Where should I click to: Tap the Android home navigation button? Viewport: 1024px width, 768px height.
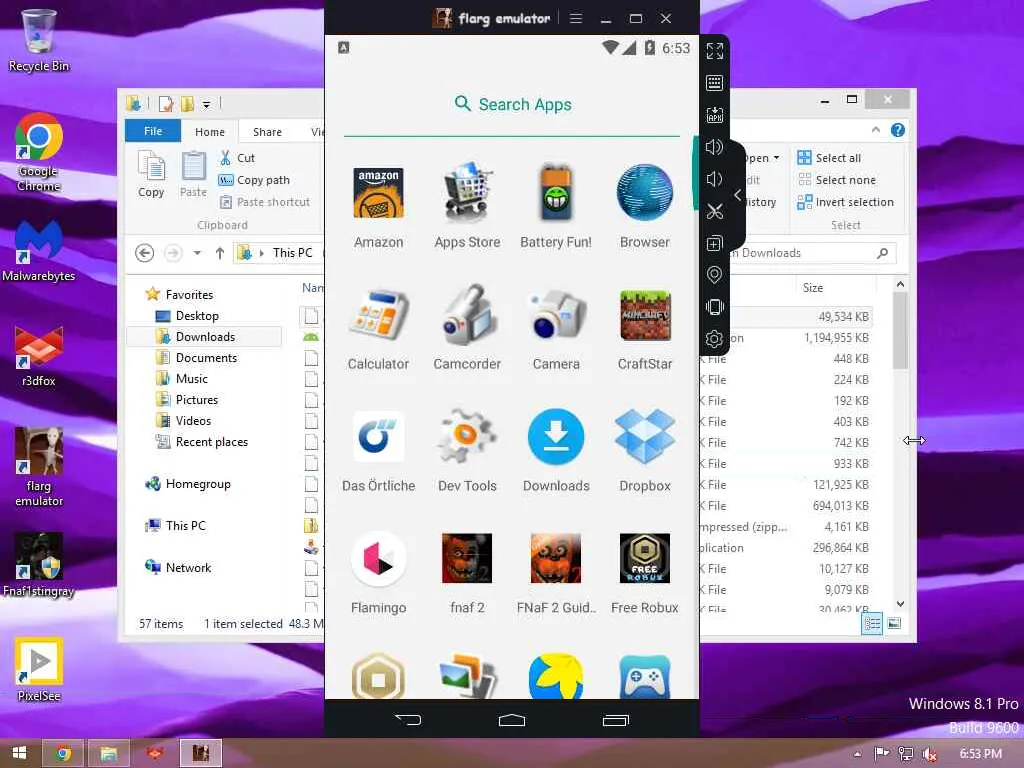[511, 720]
